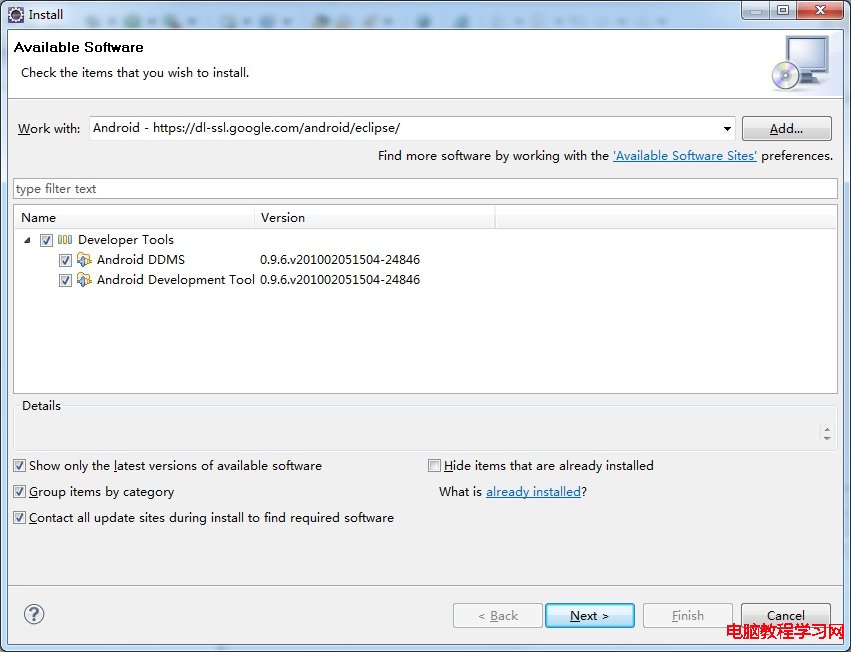This screenshot has height=652, width=851.
Task: Click the Eclipse Install window icon
Action: tap(16, 15)
